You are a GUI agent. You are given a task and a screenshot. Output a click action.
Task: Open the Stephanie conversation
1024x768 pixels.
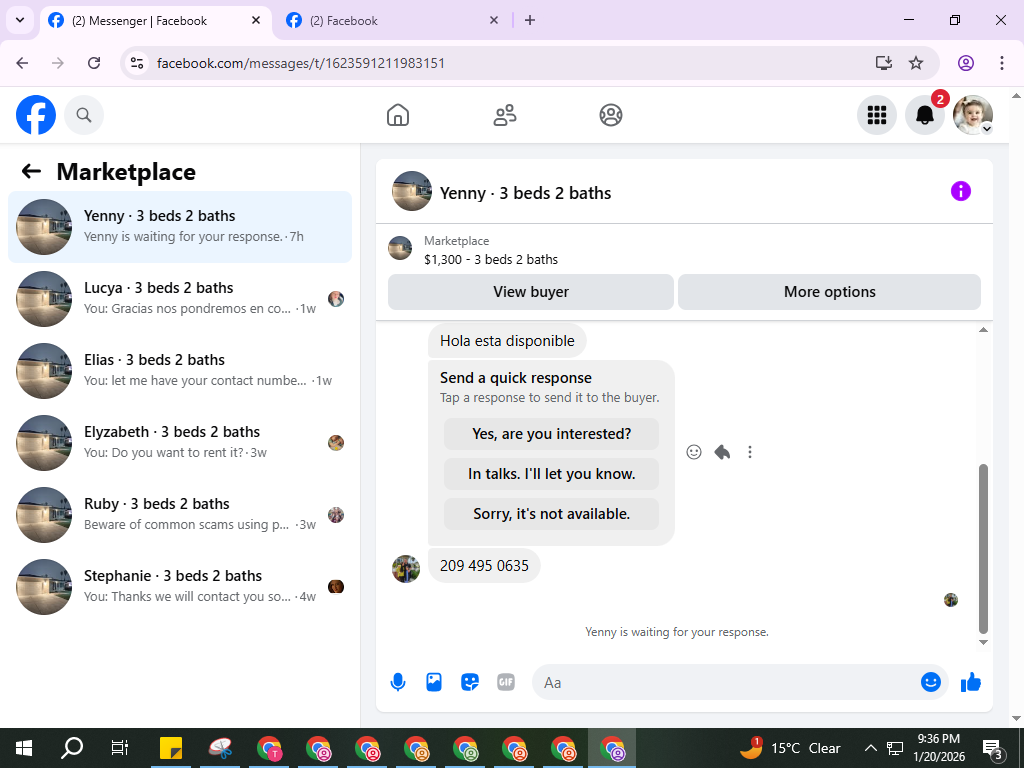pos(180,586)
